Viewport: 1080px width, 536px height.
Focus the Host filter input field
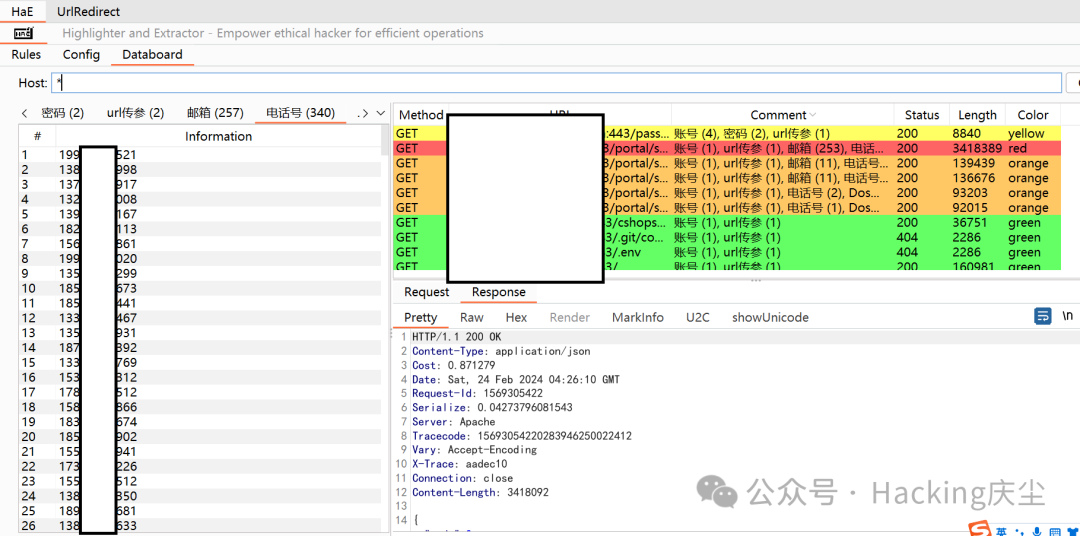[556, 83]
